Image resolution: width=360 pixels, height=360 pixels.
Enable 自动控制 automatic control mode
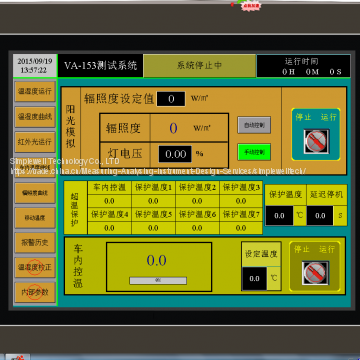click(254, 125)
